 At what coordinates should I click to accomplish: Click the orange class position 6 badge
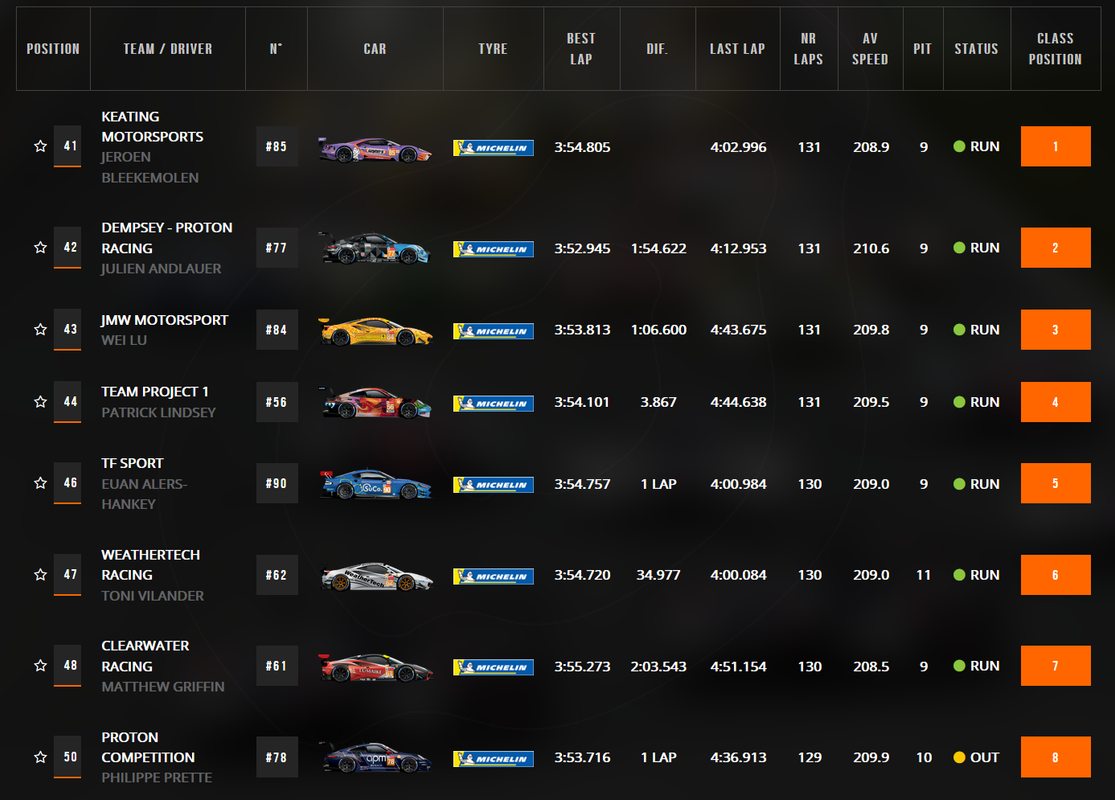click(x=1055, y=575)
